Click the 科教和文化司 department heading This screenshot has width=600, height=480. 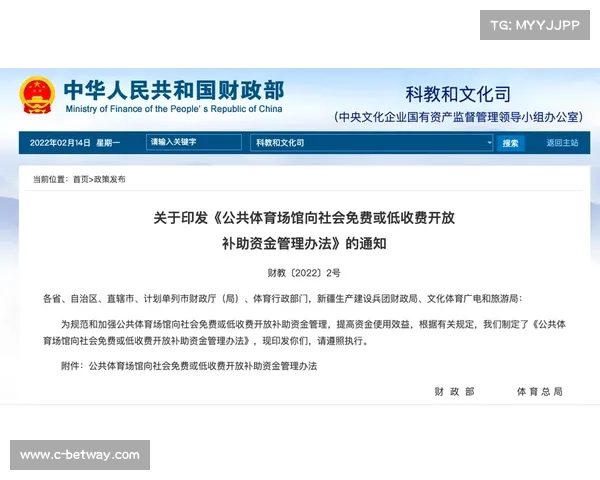pos(458,94)
